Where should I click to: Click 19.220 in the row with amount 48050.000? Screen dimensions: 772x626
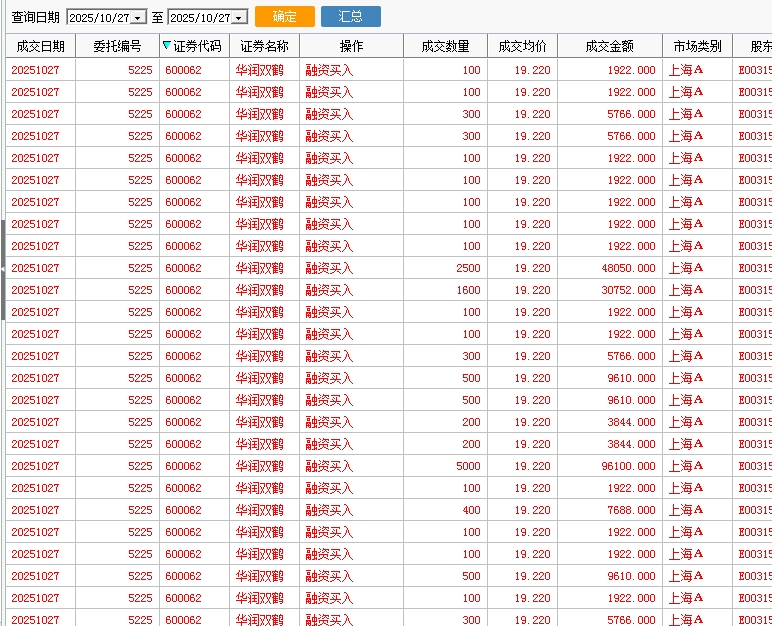[532, 268]
